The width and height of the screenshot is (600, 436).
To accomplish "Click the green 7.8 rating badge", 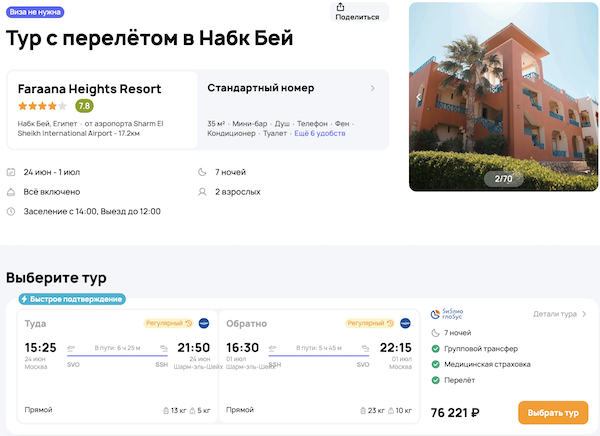I will [84, 106].
